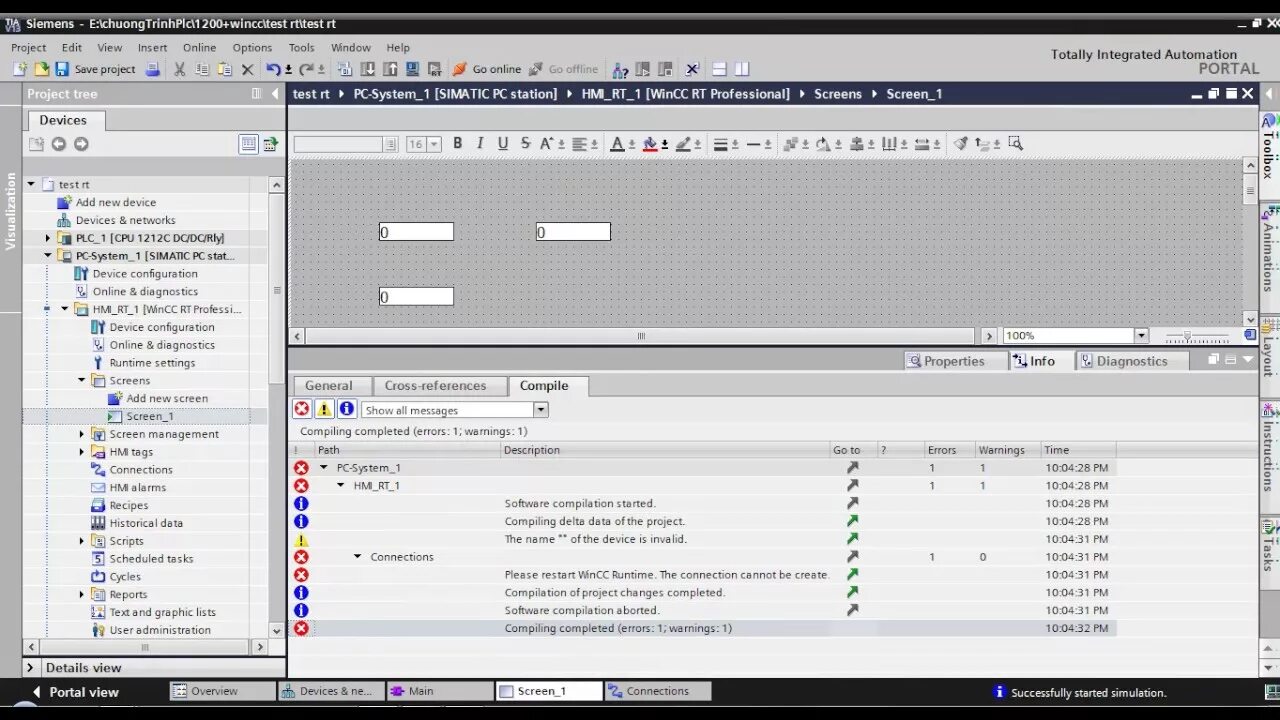Expand the Scripts tree node
The image size is (1280, 720).
(x=82, y=541)
